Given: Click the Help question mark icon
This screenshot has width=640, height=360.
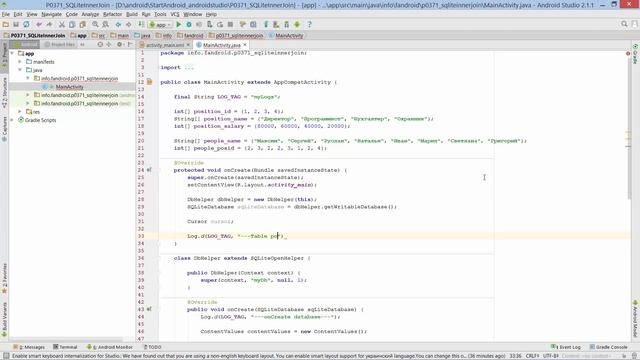Looking at the screenshot, I should 309,24.
